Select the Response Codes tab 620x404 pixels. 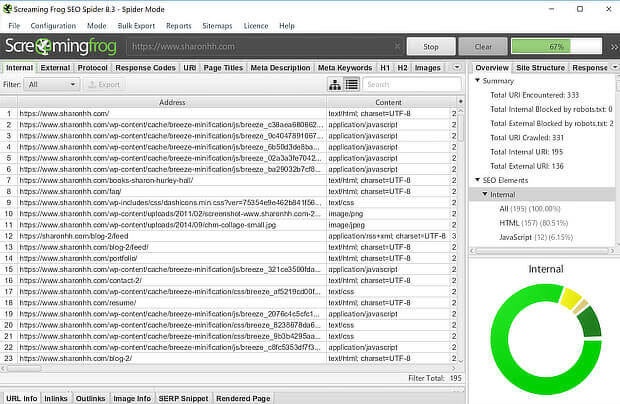pos(146,68)
